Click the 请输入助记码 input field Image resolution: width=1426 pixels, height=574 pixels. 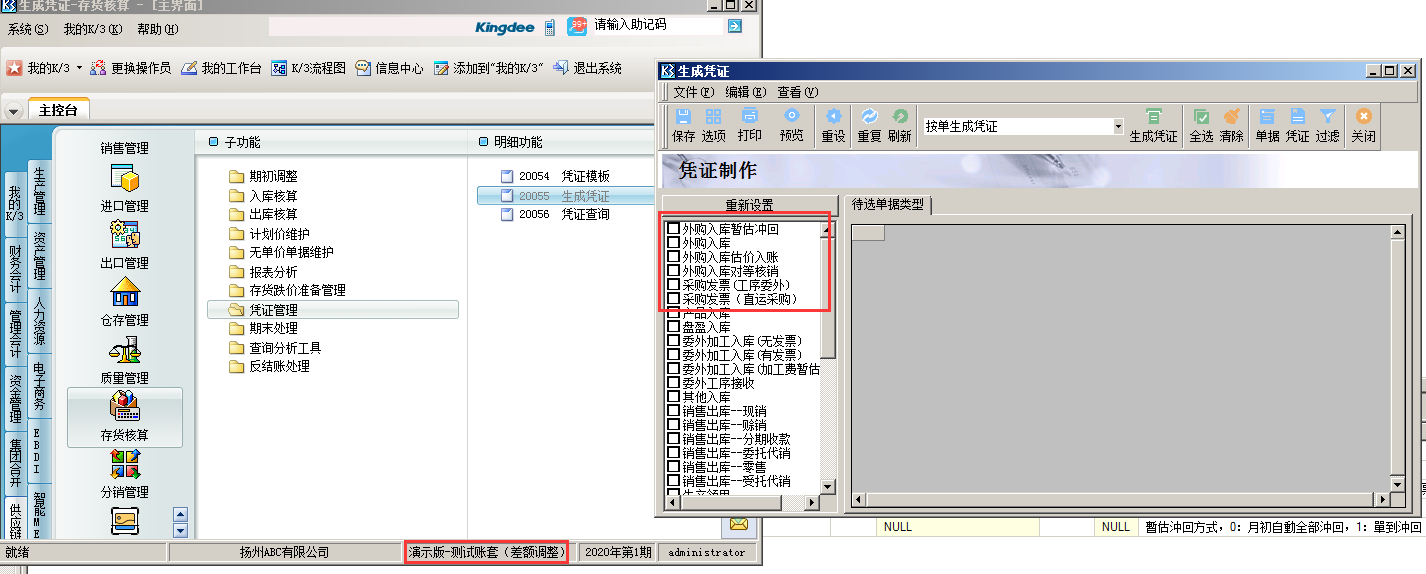(657, 25)
